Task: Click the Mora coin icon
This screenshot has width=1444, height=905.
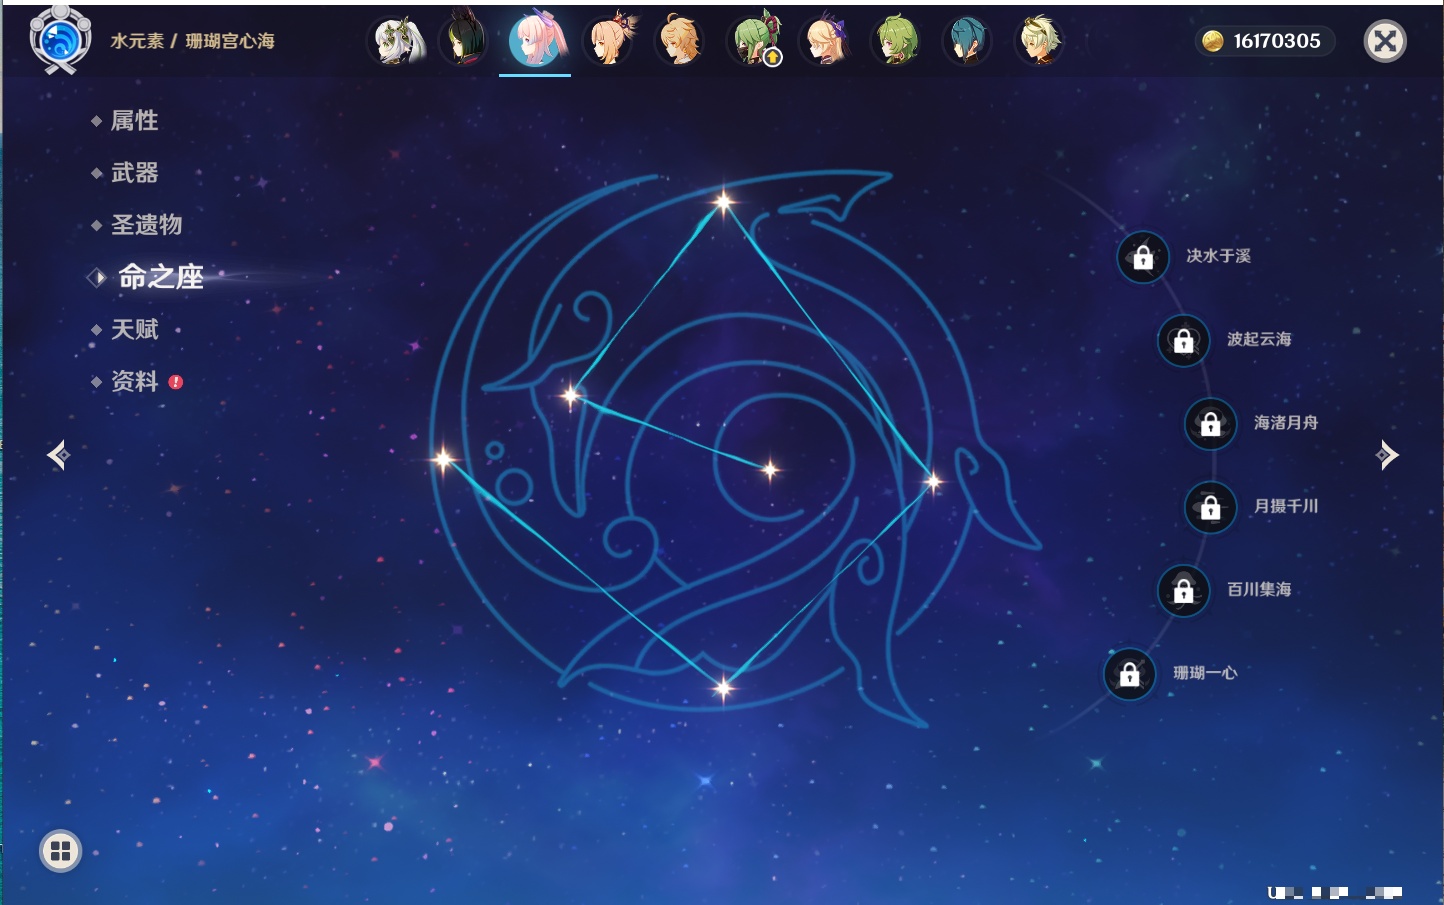Action: tap(1213, 41)
